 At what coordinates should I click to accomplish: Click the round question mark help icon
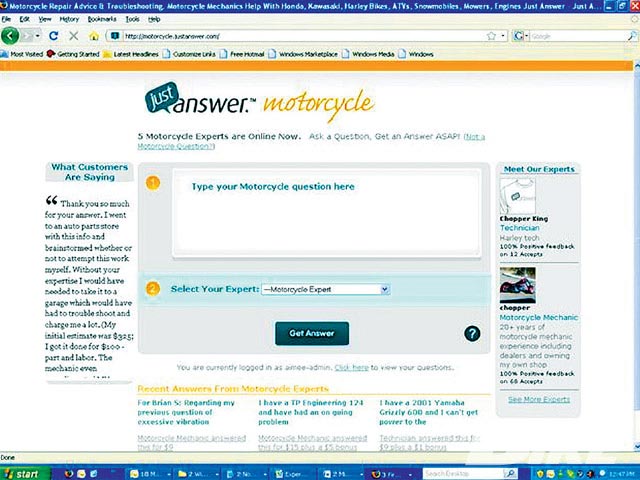(472, 333)
